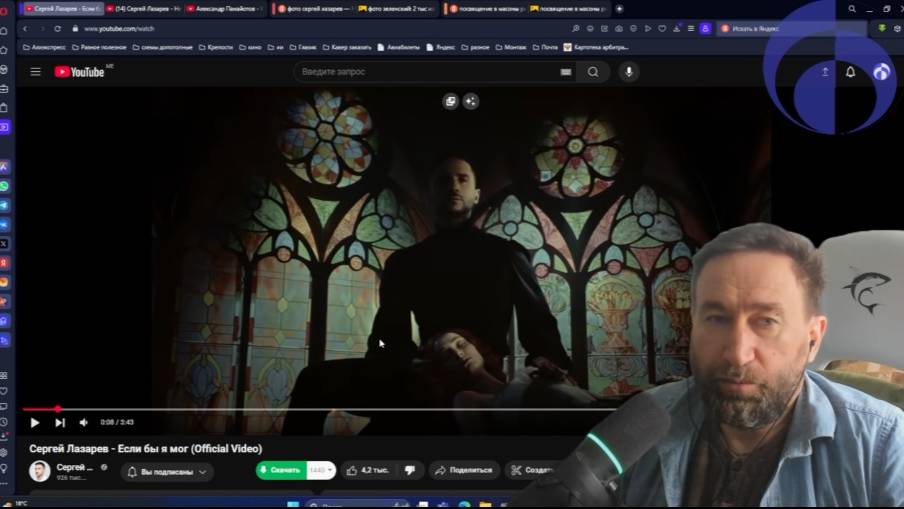The image size is (904, 509).
Task: Open the X (Twitter) sidebar icon
Action: point(5,244)
